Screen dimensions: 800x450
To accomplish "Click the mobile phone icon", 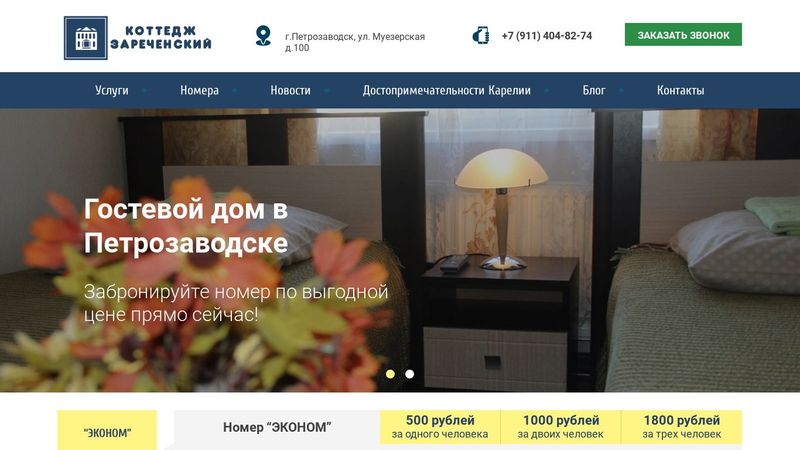I will tap(481, 36).
